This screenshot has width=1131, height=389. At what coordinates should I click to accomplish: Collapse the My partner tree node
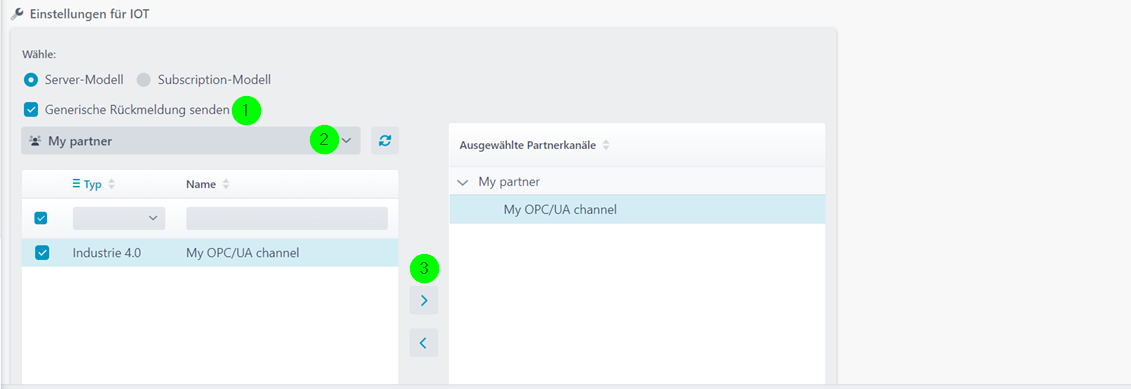click(x=462, y=182)
